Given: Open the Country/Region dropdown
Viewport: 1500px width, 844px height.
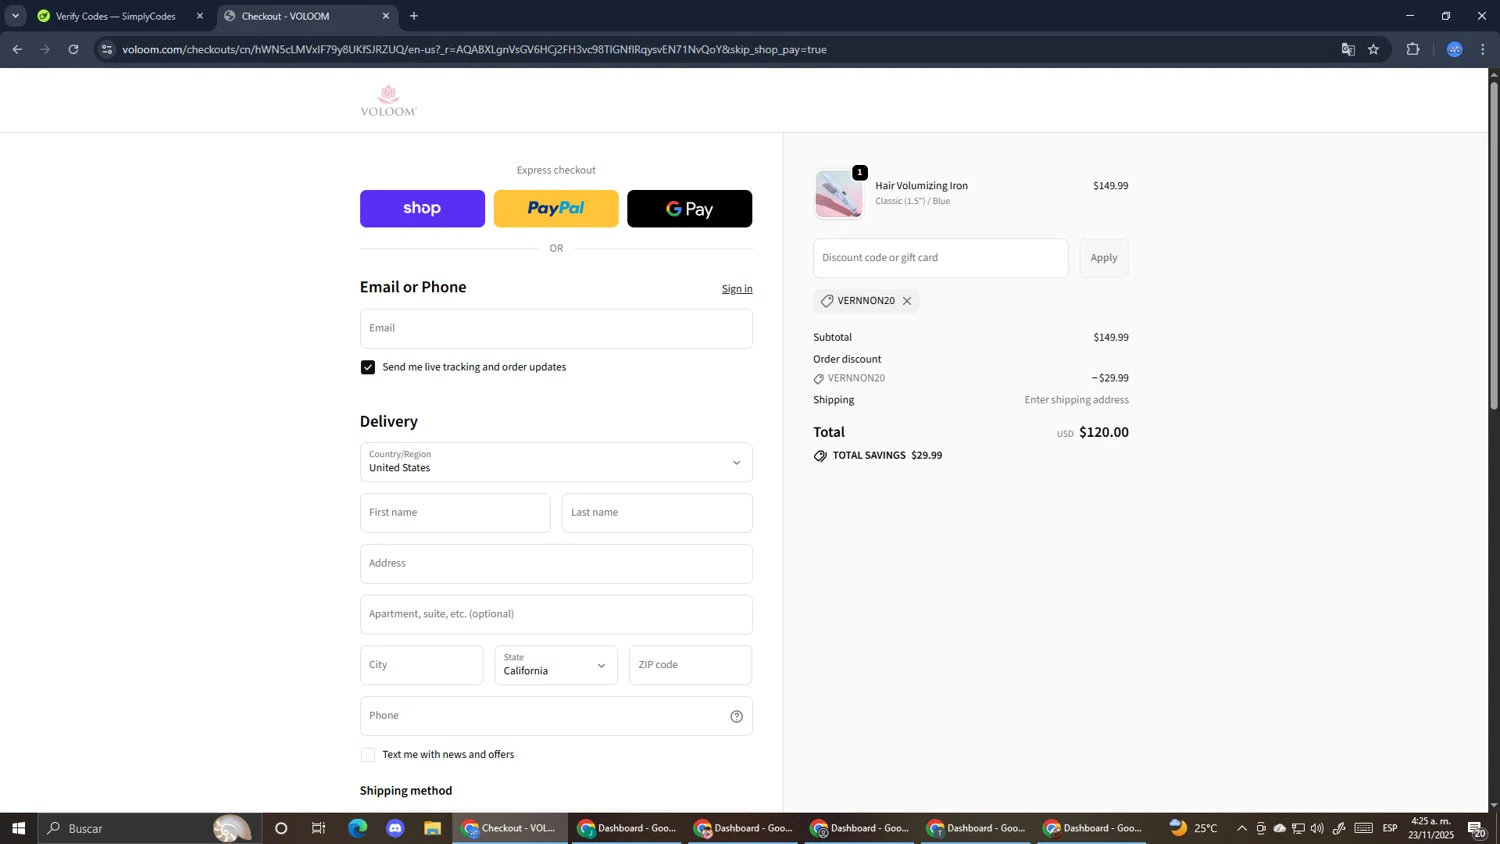Looking at the screenshot, I should 556,462.
